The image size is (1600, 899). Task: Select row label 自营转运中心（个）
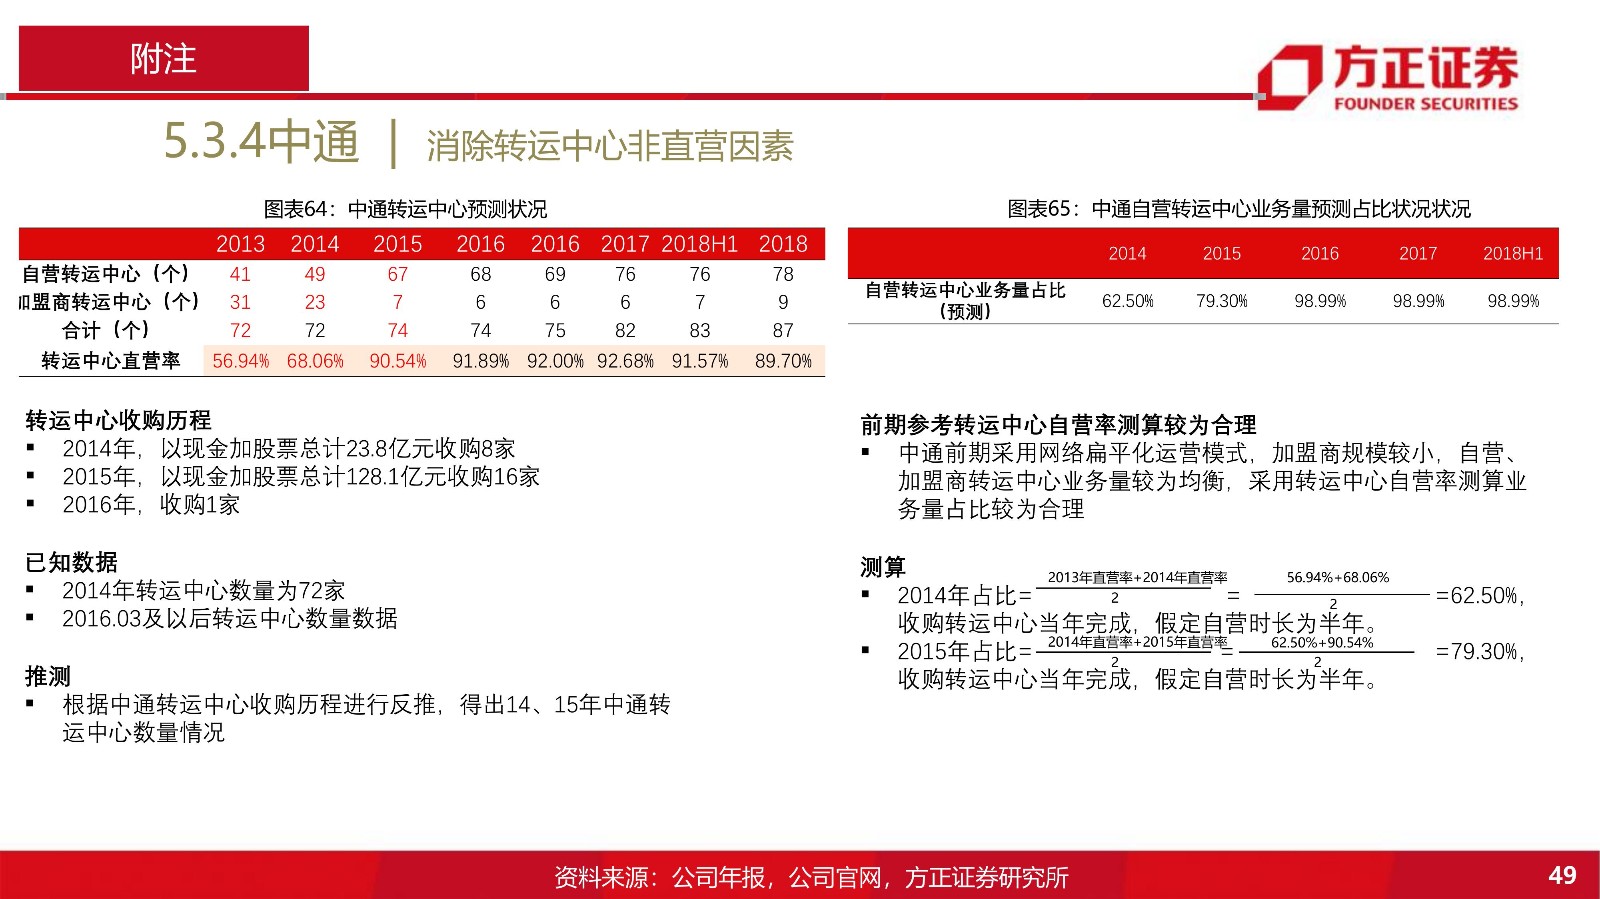[x=106, y=274]
